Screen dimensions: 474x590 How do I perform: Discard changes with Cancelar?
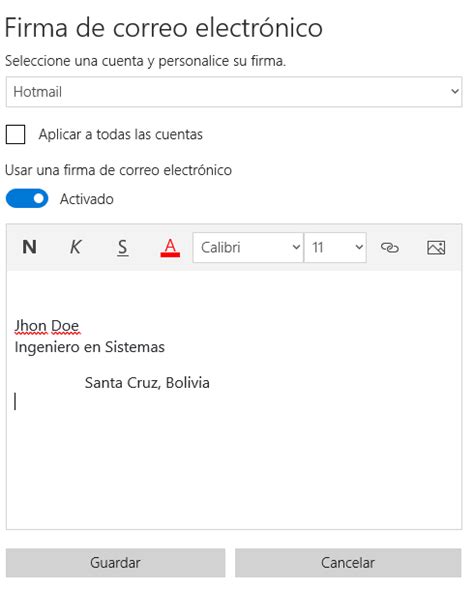point(348,563)
